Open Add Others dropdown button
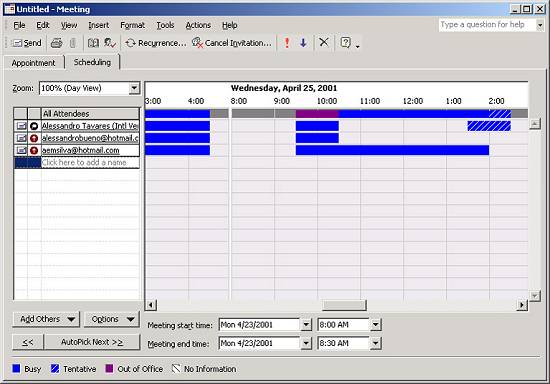550x384 pixels. pyautogui.click(x=46, y=319)
